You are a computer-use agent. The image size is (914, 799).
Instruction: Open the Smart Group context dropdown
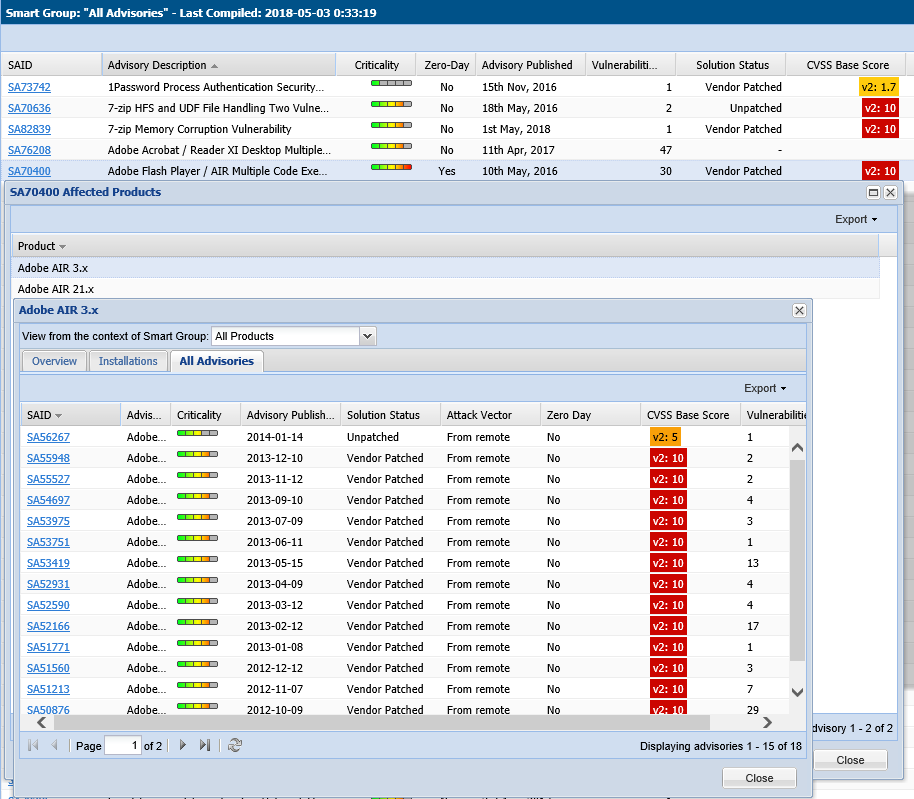pyautogui.click(x=367, y=336)
